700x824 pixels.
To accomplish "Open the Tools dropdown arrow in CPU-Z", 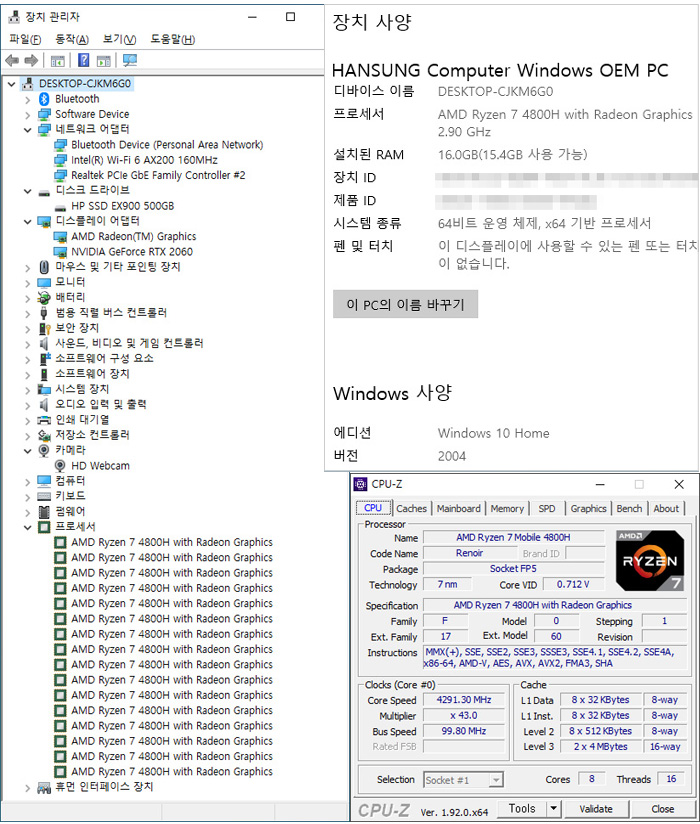I will coord(553,808).
